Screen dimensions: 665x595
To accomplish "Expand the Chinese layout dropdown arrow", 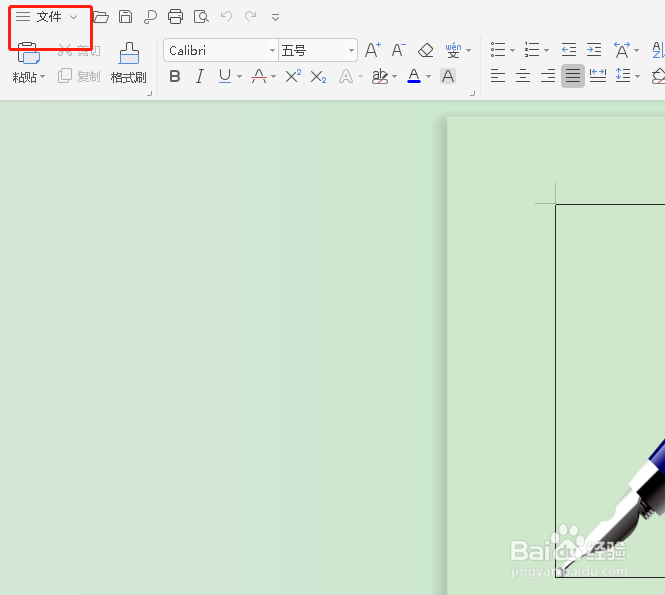I will tap(637, 50).
